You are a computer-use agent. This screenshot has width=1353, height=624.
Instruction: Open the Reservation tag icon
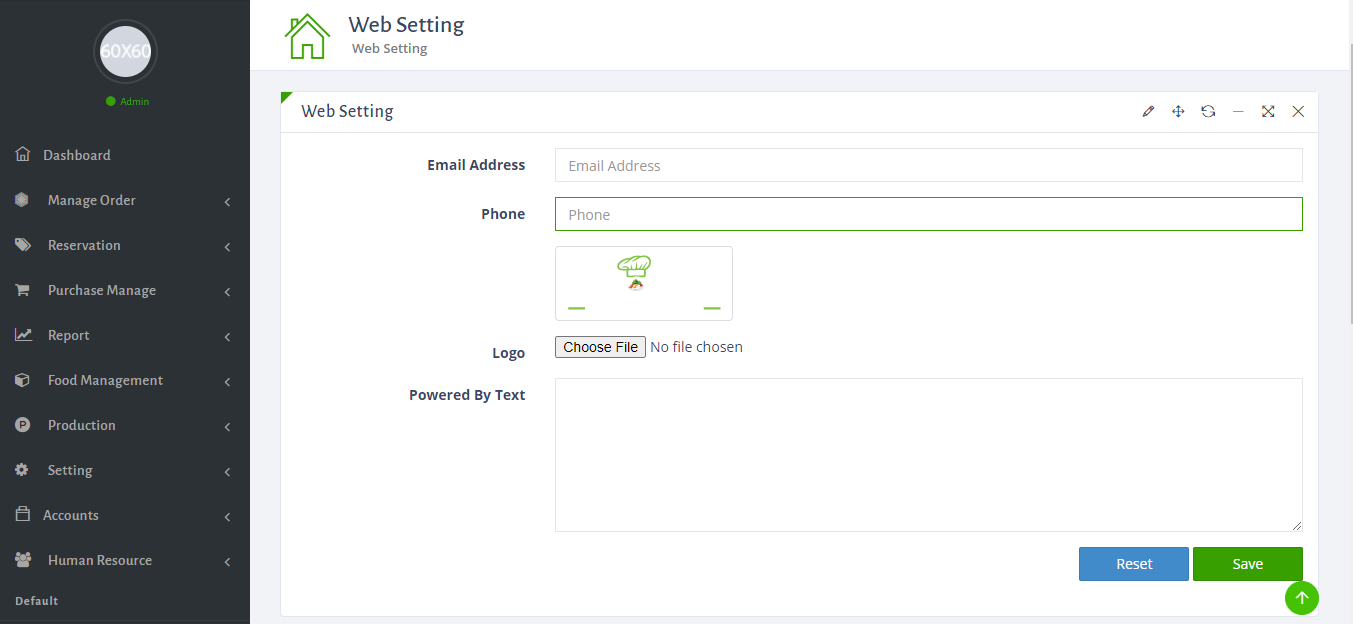click(21, 245)
